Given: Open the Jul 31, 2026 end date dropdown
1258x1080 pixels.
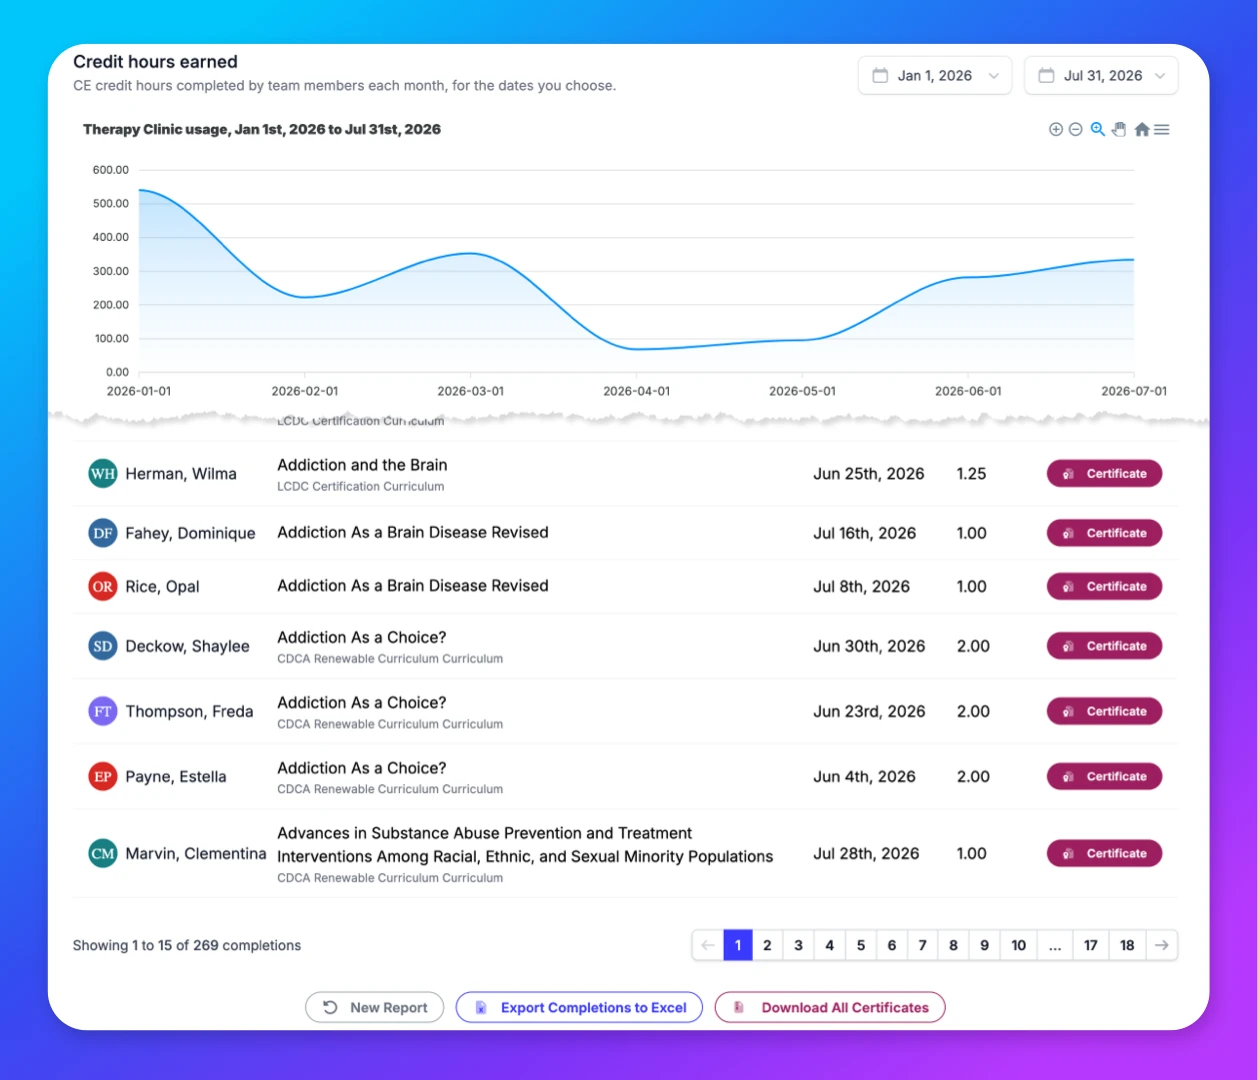Looking at the screenshot, I should click(x=1101, y=76).
